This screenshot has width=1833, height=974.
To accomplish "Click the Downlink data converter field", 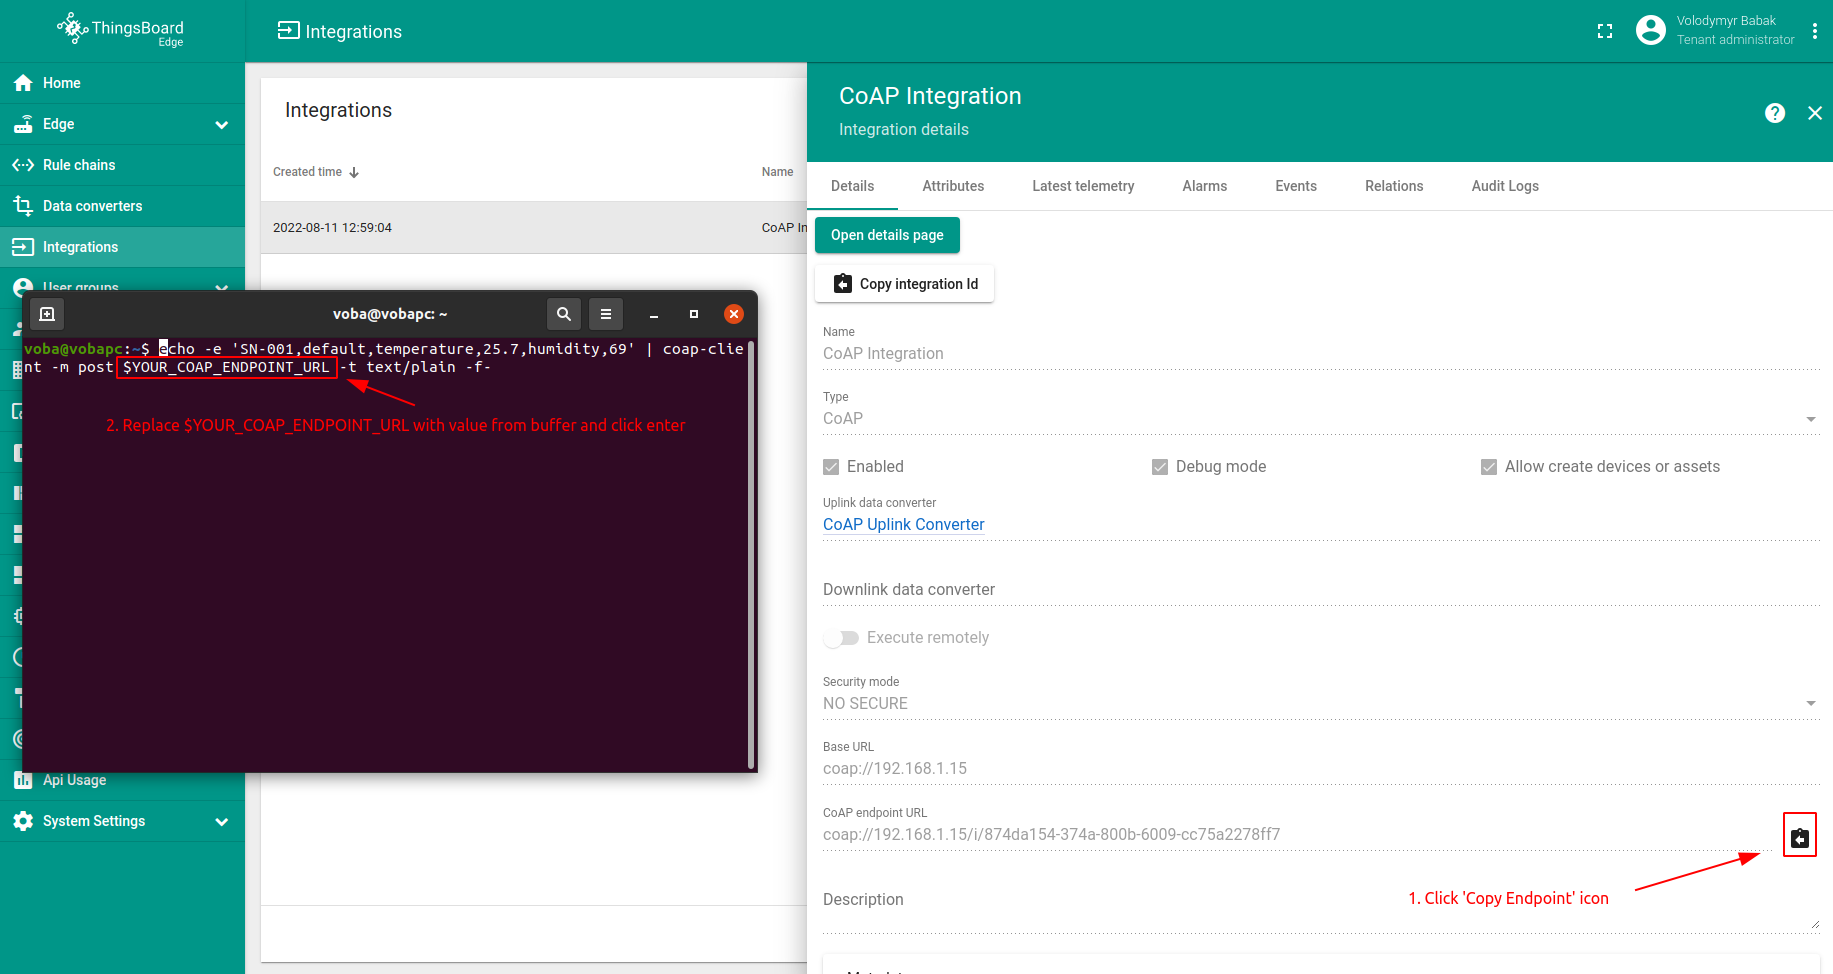I will [x=1321, y=590].
